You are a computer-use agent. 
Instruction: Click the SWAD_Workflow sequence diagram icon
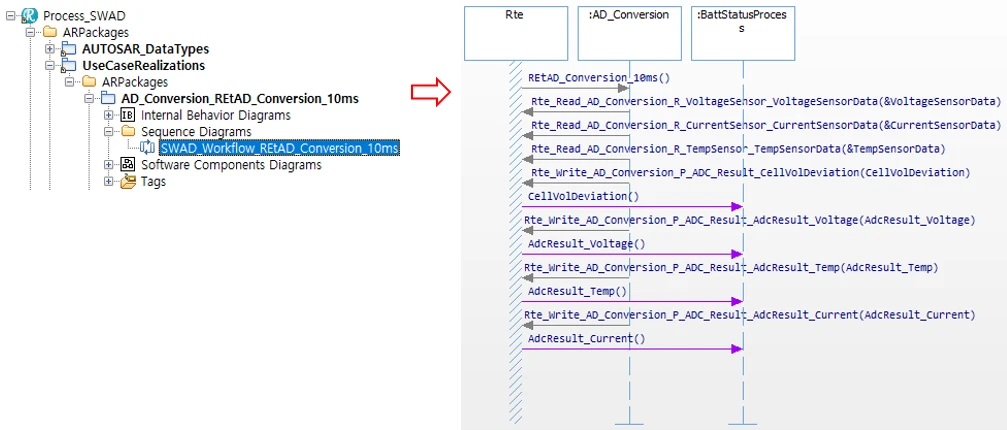148,148
